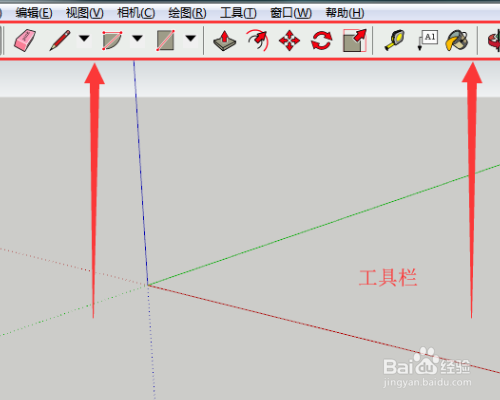Open the 工具(T) menu
500x400 pixels.
(x=238, y=13)
